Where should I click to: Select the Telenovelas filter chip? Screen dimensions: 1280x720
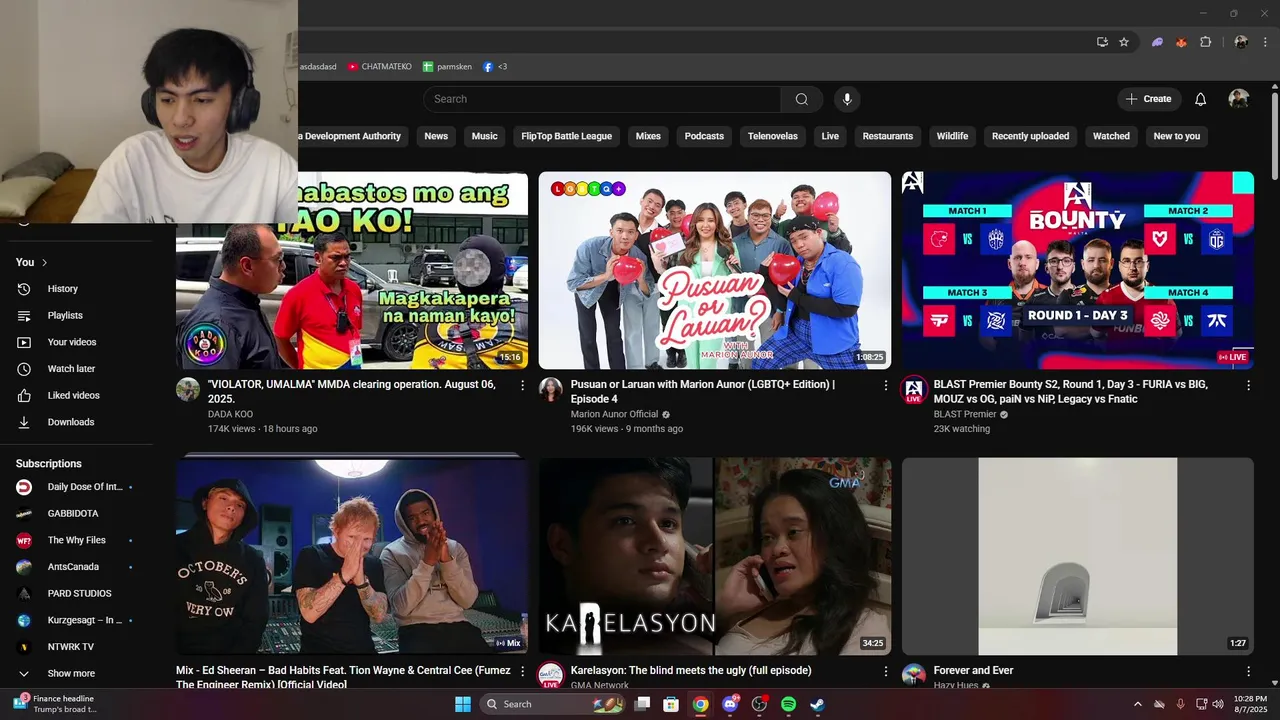(773, 136)
